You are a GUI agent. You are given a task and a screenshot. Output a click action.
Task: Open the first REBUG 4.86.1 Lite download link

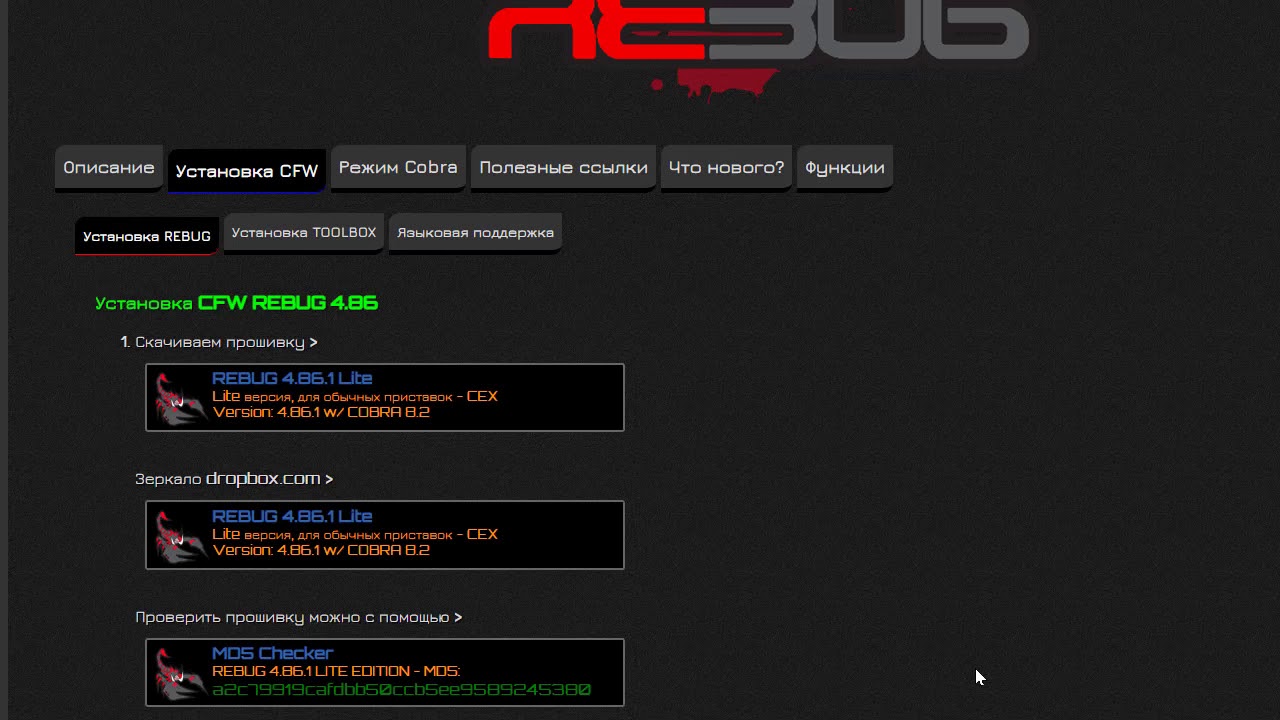(292, 379)
